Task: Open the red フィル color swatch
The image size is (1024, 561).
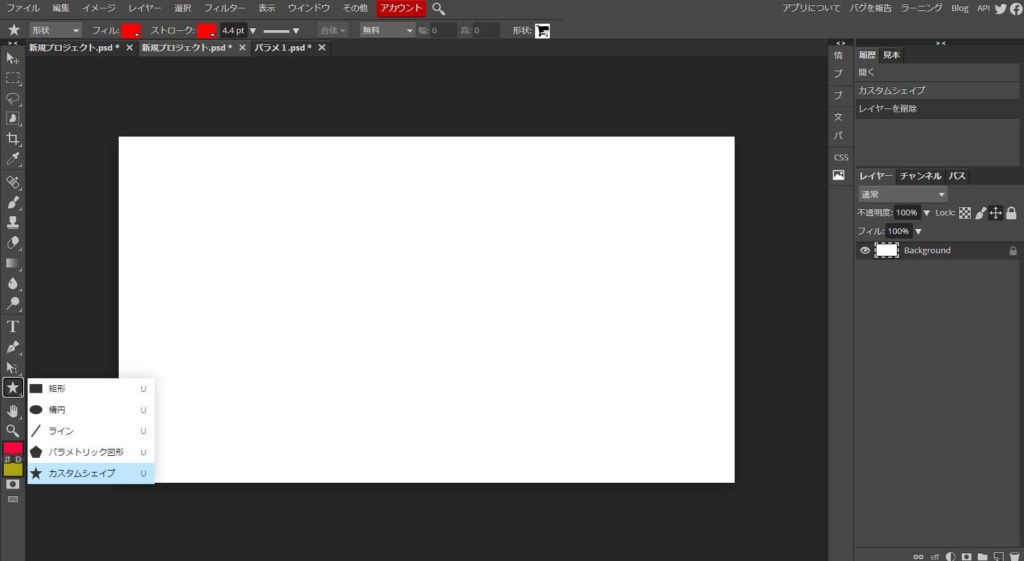Action: click(x=131, y=30)
